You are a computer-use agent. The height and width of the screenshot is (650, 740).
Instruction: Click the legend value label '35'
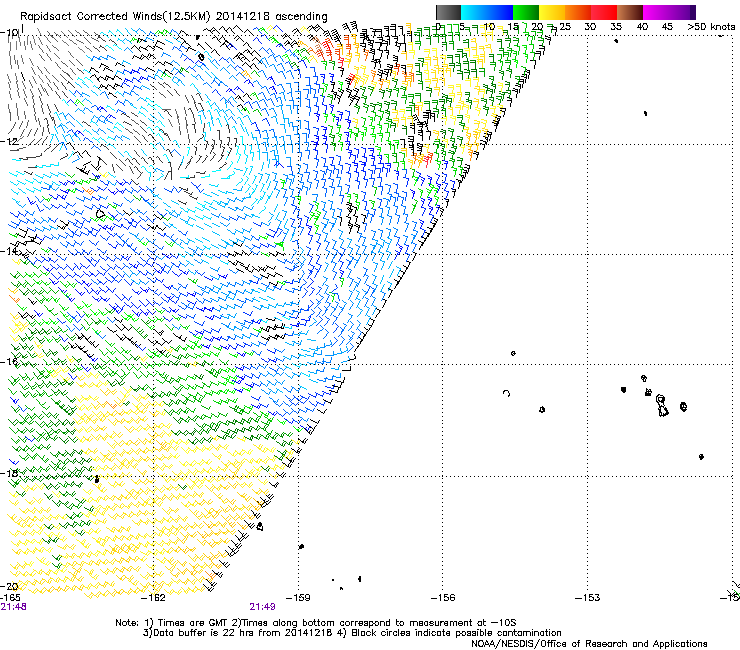616,27
